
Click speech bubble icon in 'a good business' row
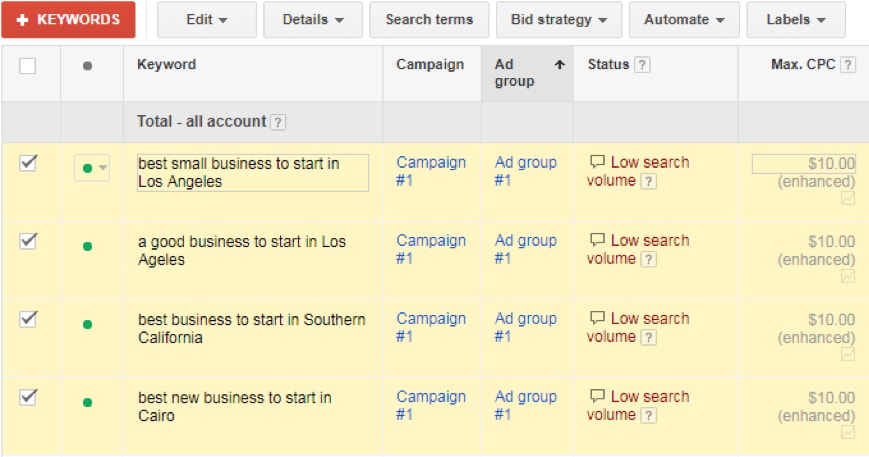597,240
